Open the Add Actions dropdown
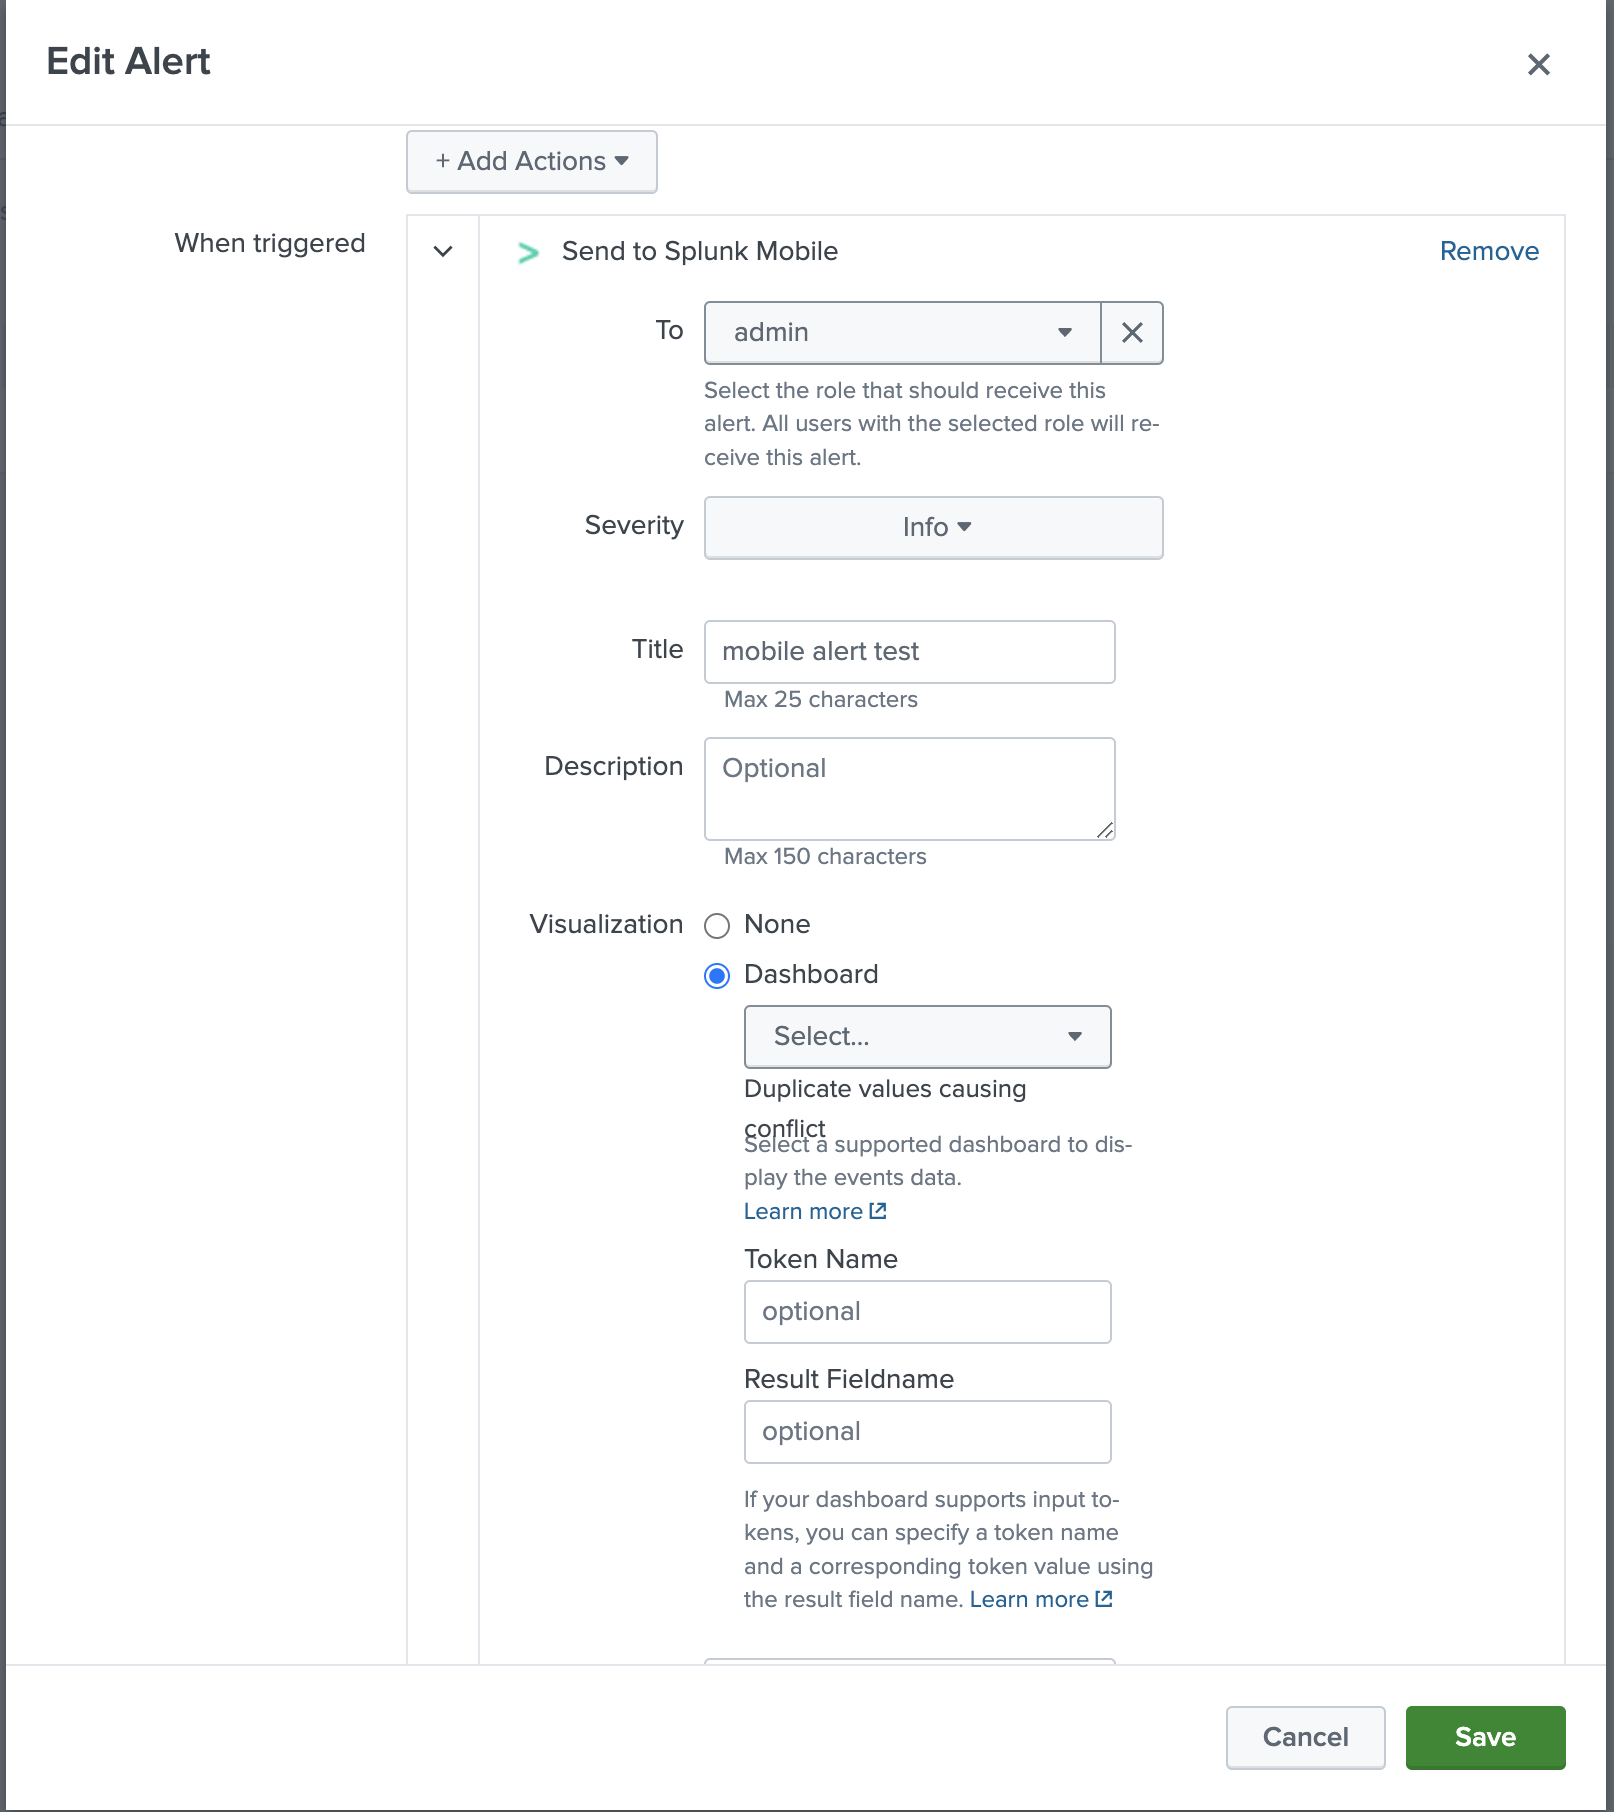Image resolution: width=1614 pixels, height=1812 pixels. tap(531, 161)
